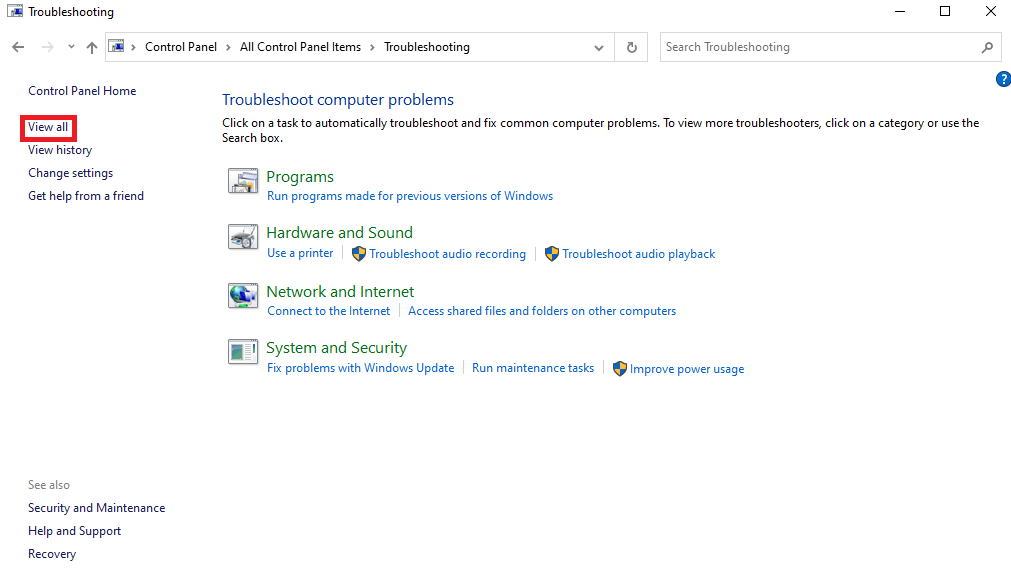Click Improve power usage
Image resolution: width=1011 pixels, height=579 pixels.
click(x=687, y=369)
